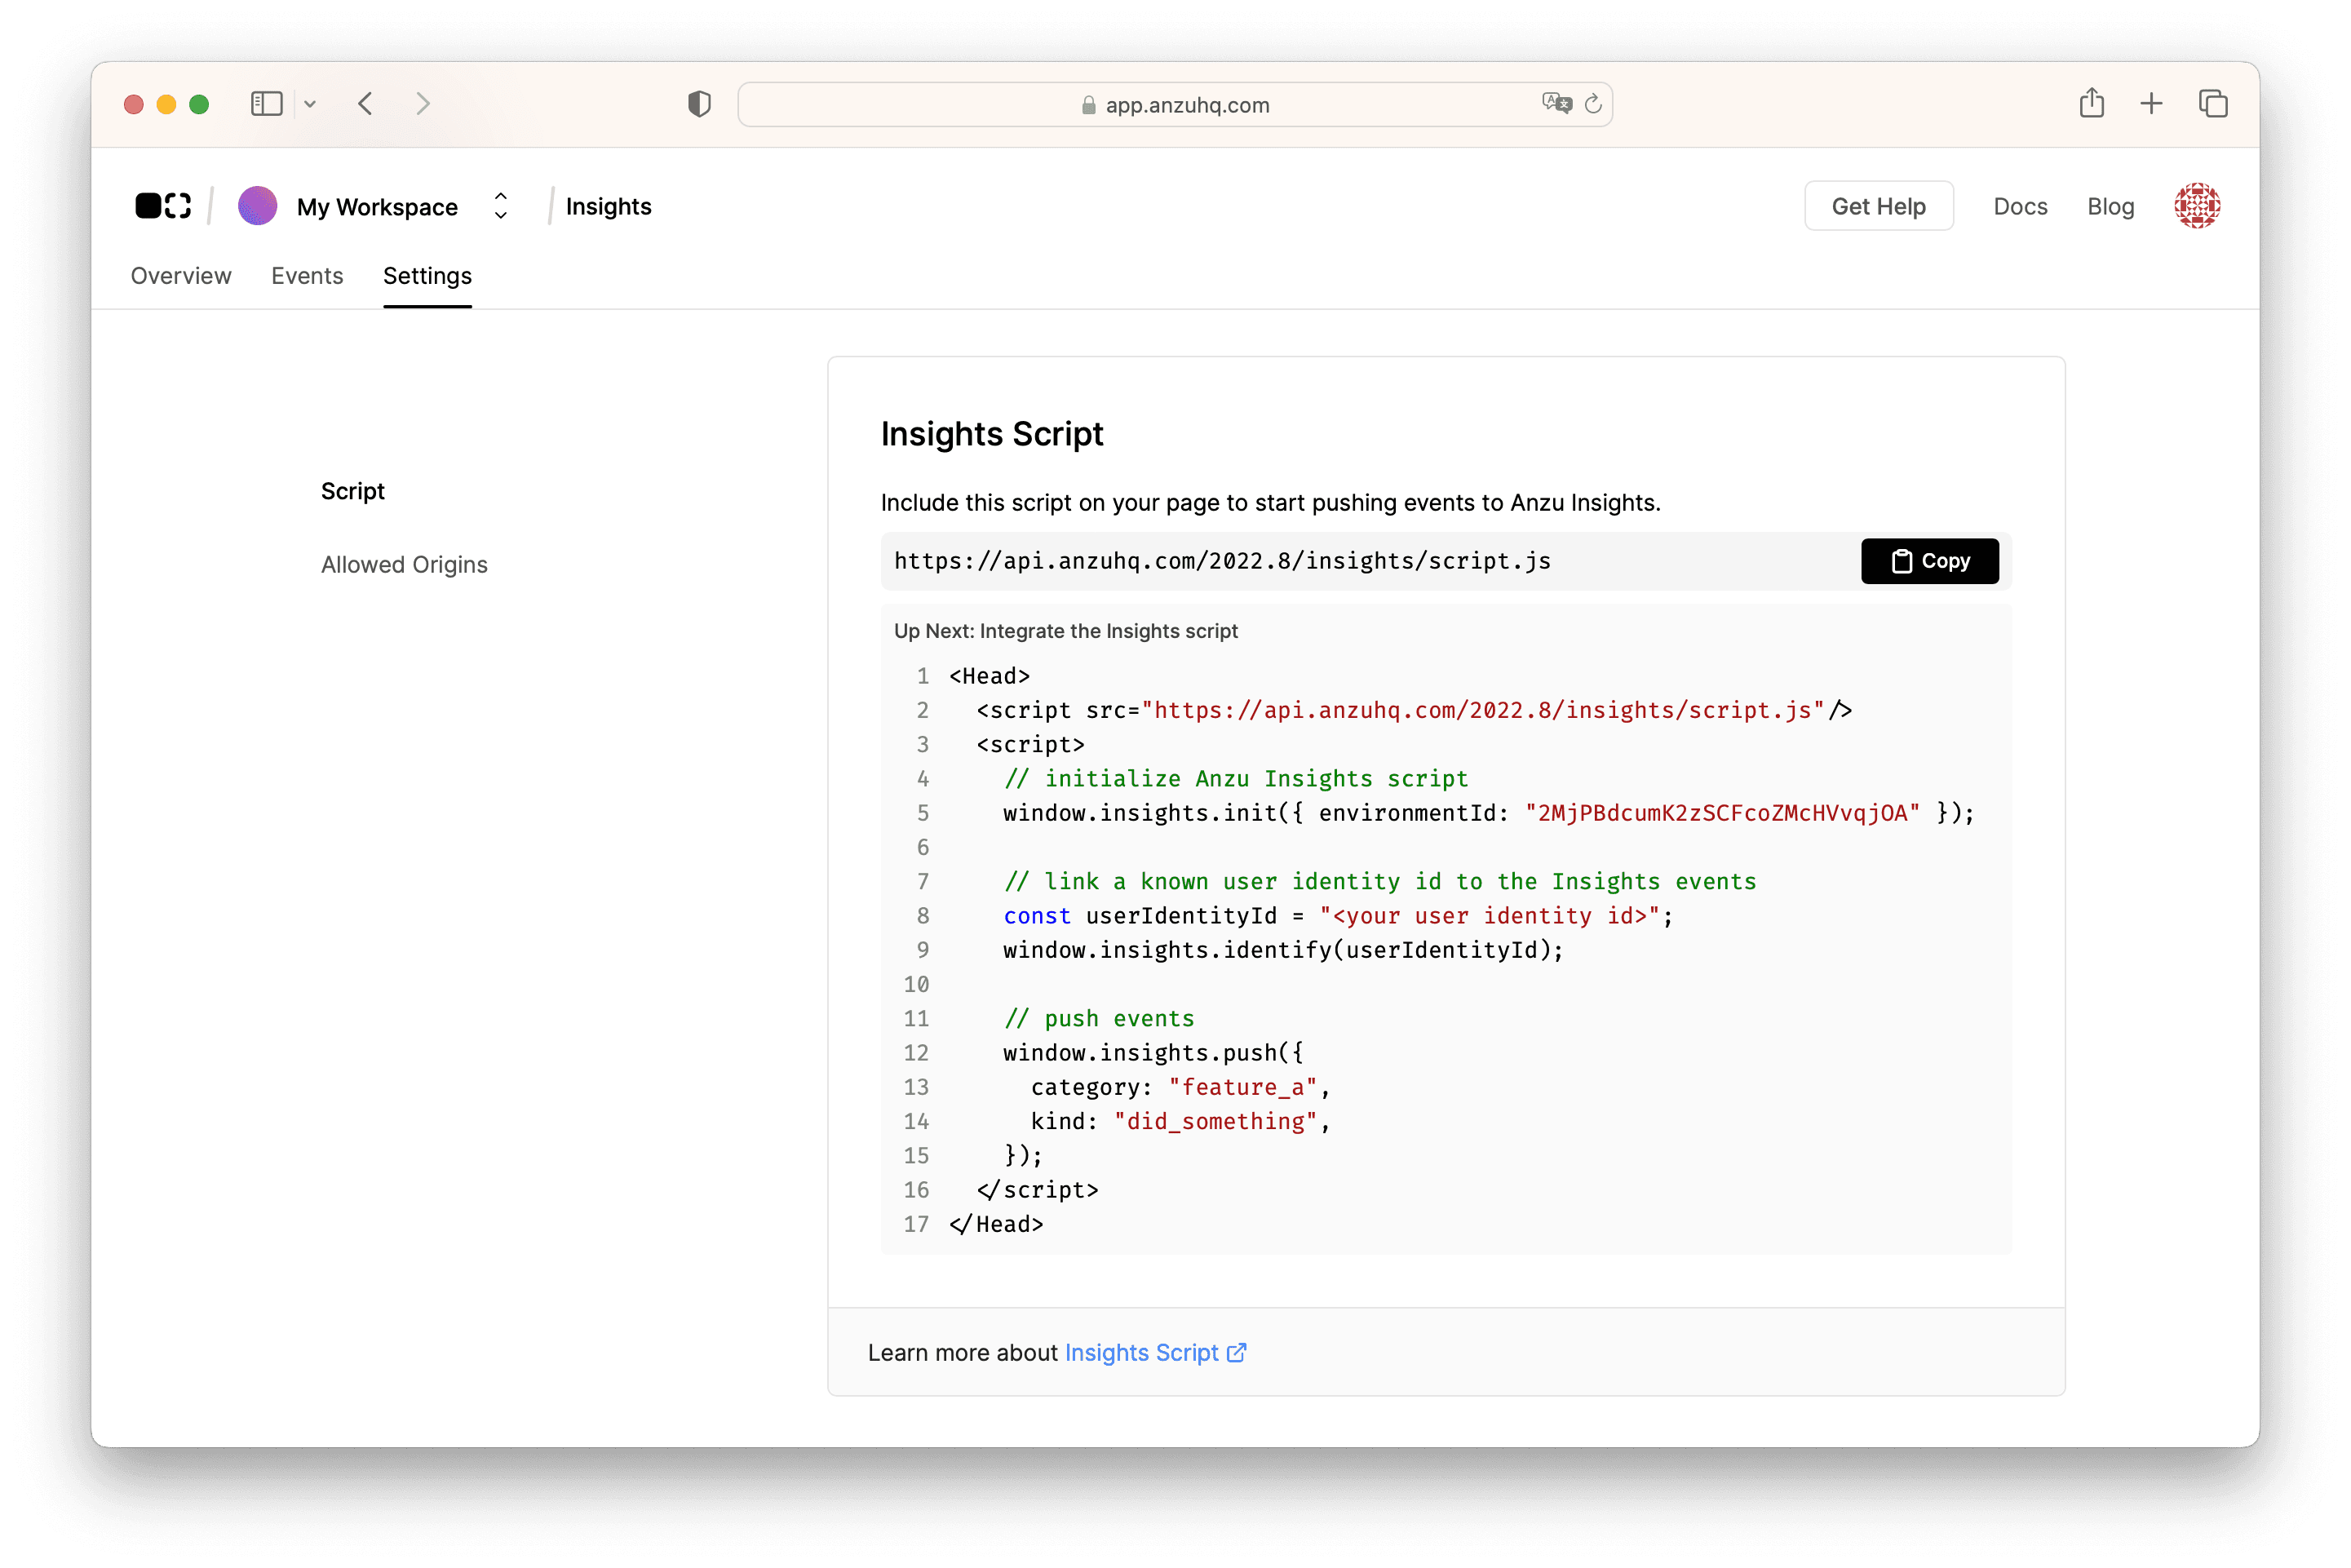The image size is (2351, 1568).
Task: Click the purple My Workspace avatar
Action: [x=257, y=206]
